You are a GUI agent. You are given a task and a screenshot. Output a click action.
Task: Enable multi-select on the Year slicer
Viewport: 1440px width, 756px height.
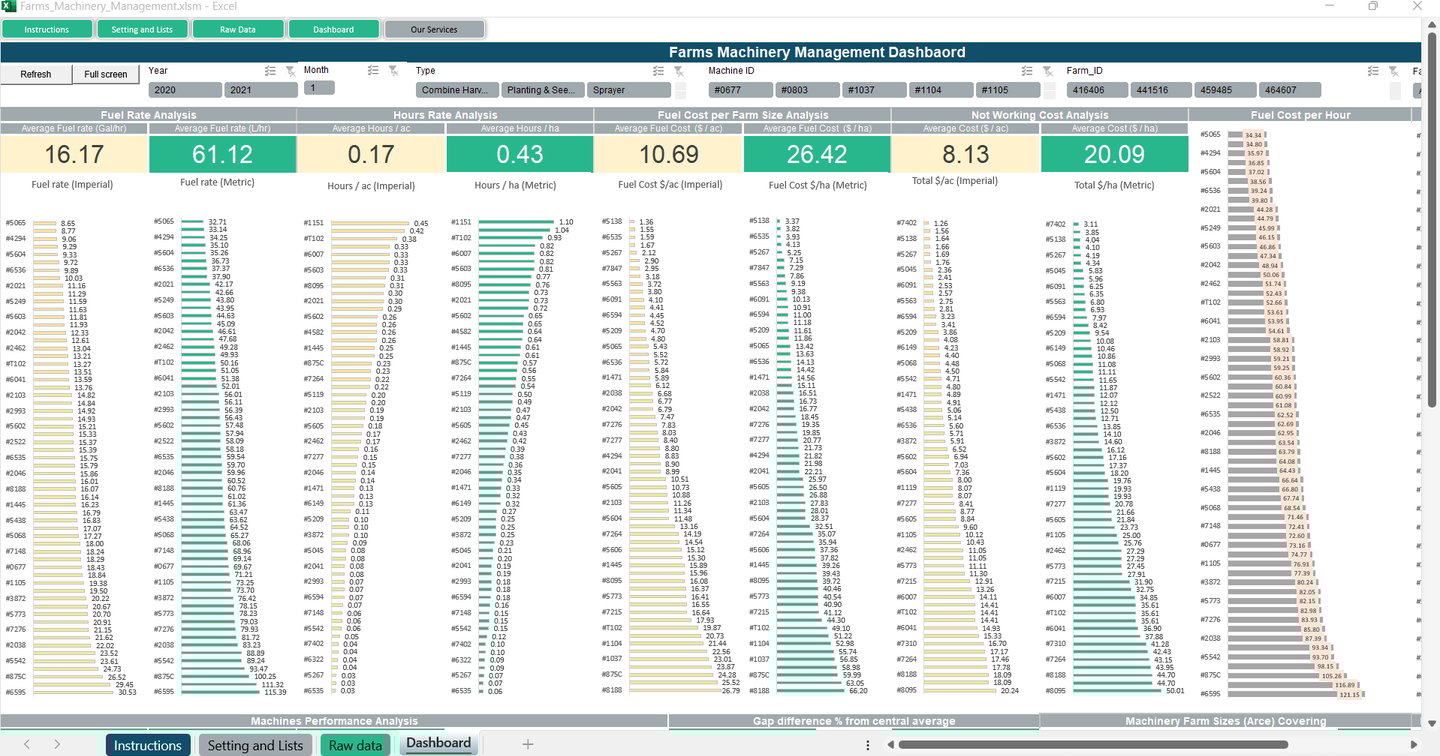pos(270,70)
